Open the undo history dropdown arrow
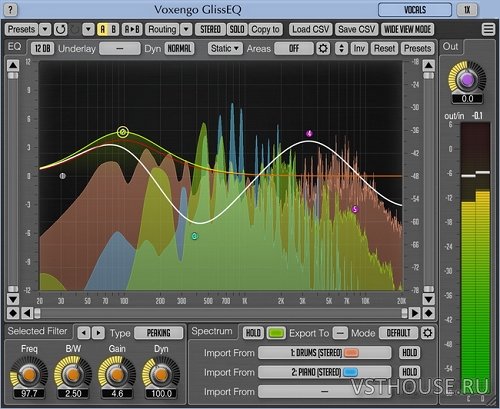500x409 pixels. point(88,30)
